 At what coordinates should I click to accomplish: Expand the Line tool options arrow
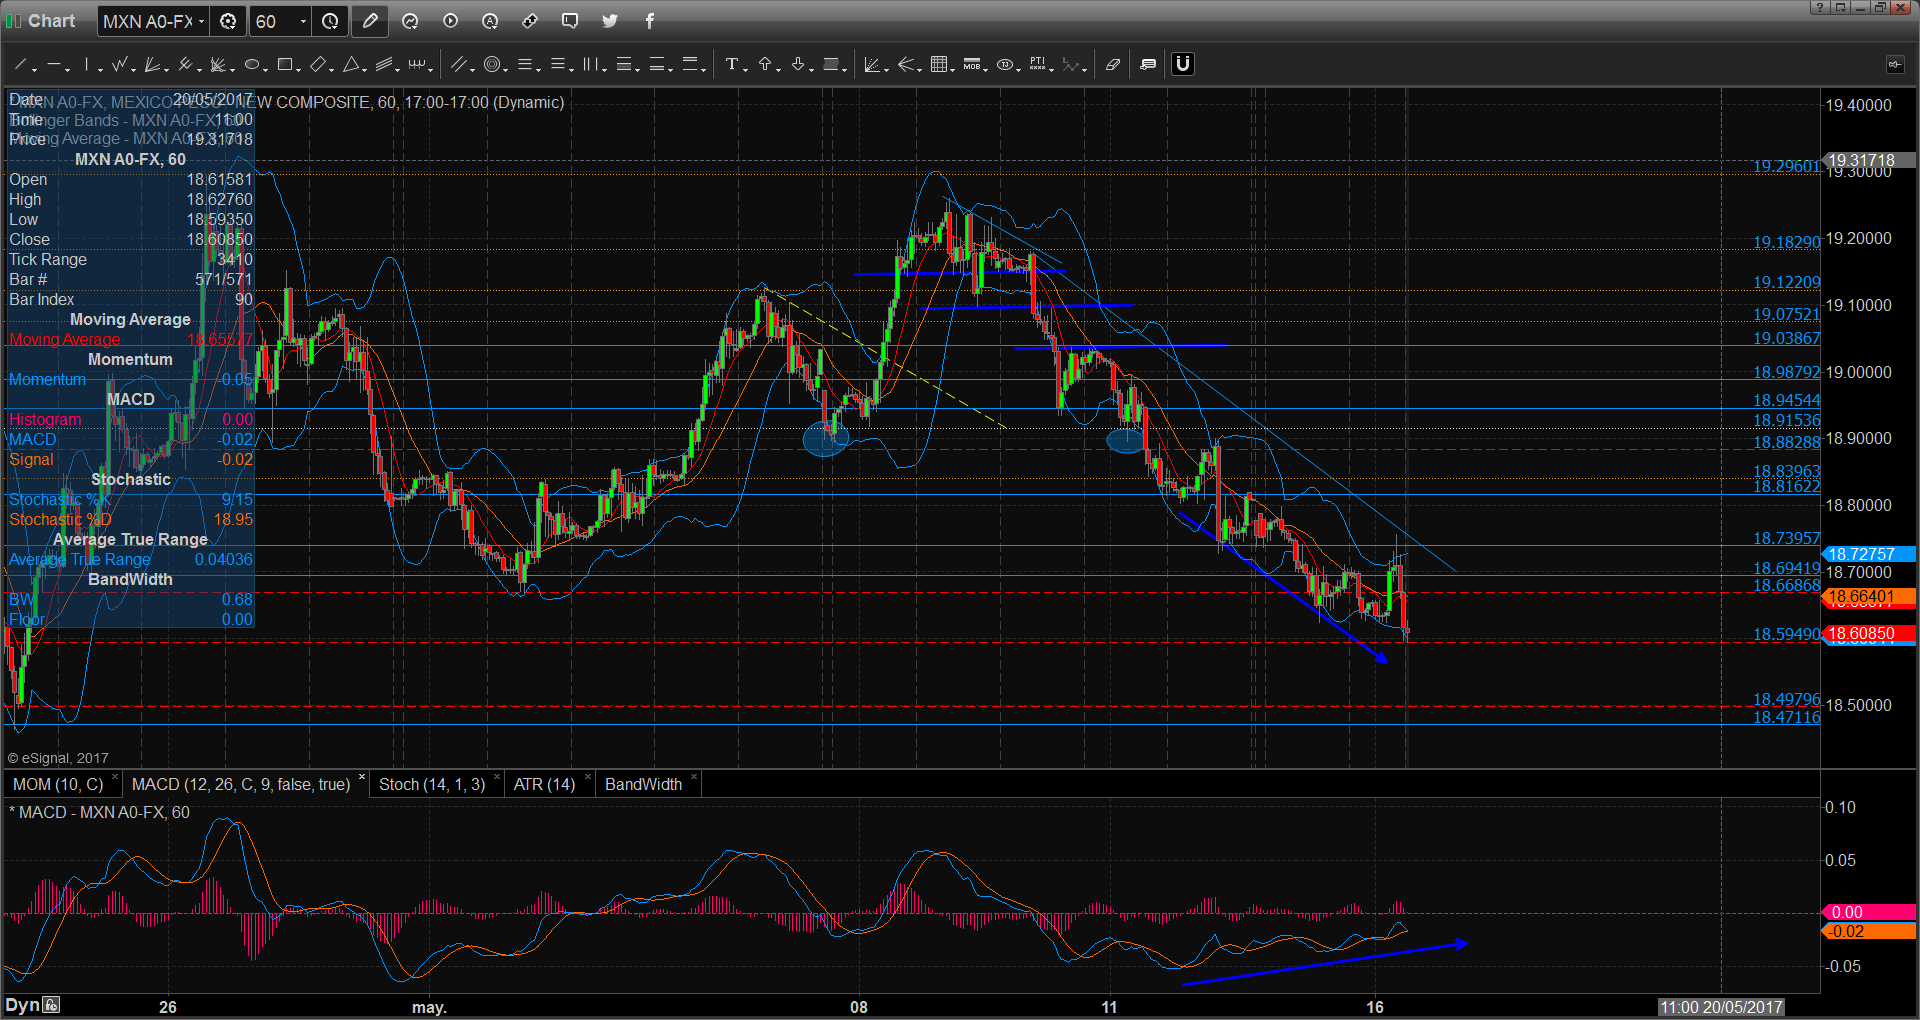35,69
